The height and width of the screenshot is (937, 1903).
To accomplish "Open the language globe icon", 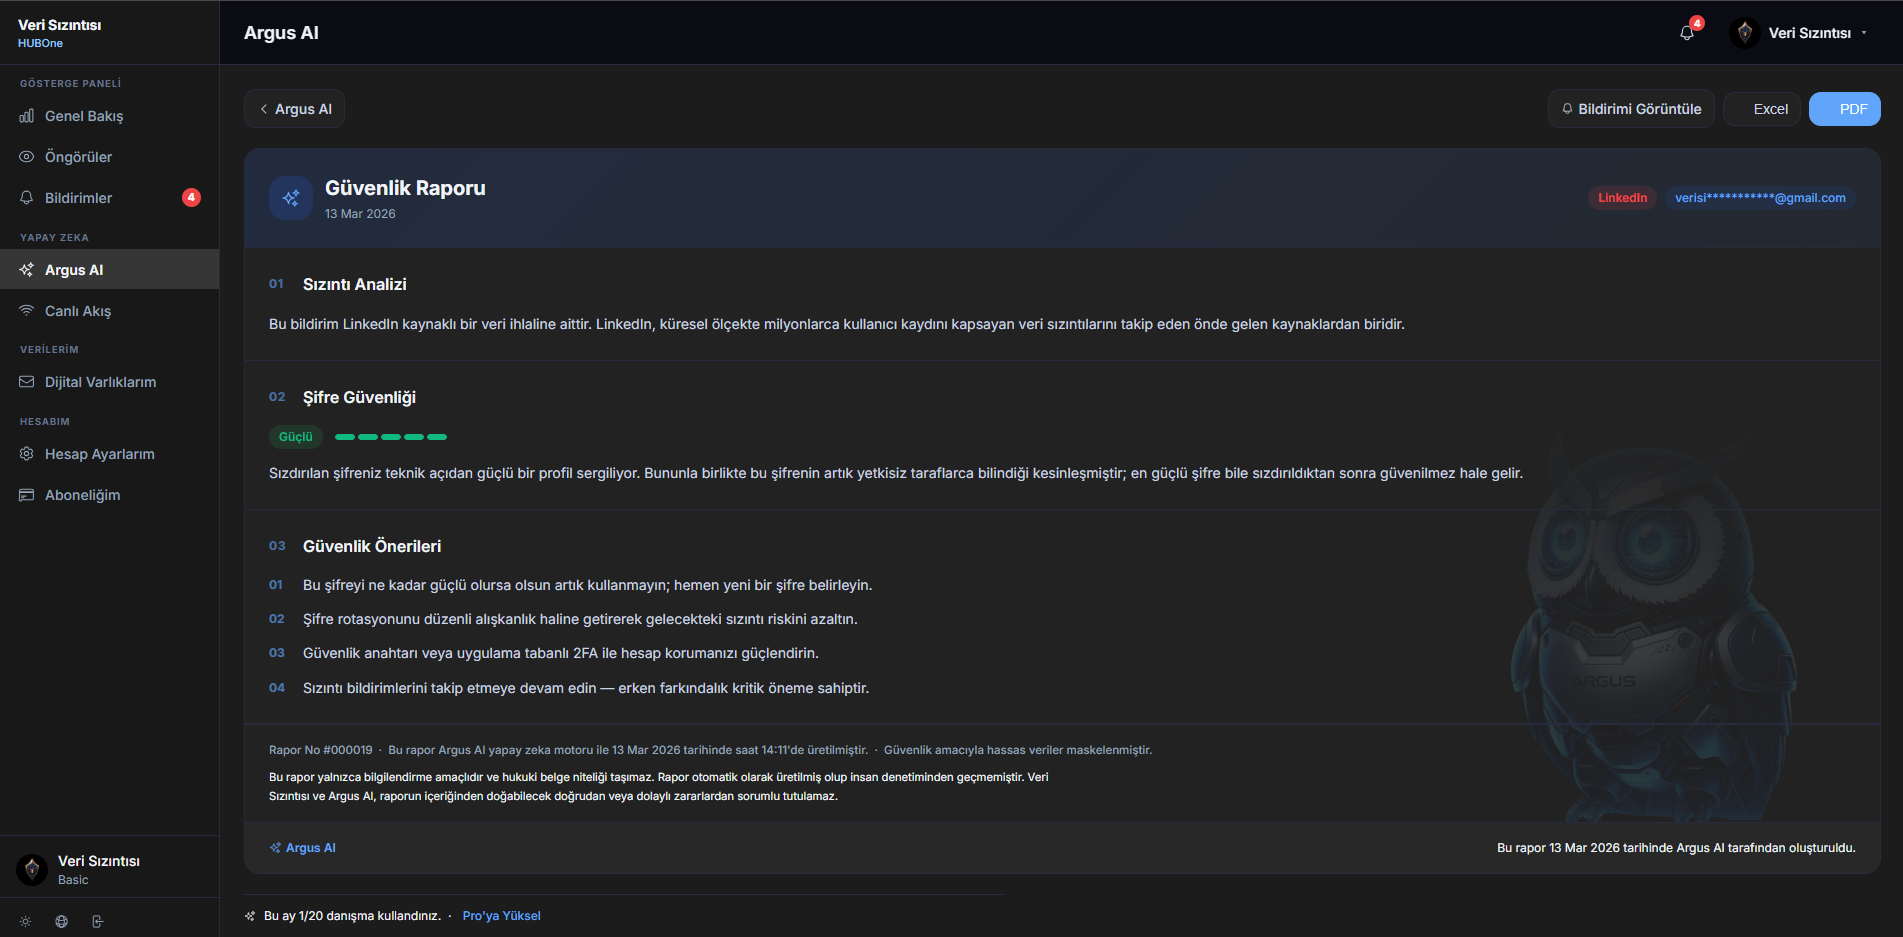I will click(x=62, y=922).
